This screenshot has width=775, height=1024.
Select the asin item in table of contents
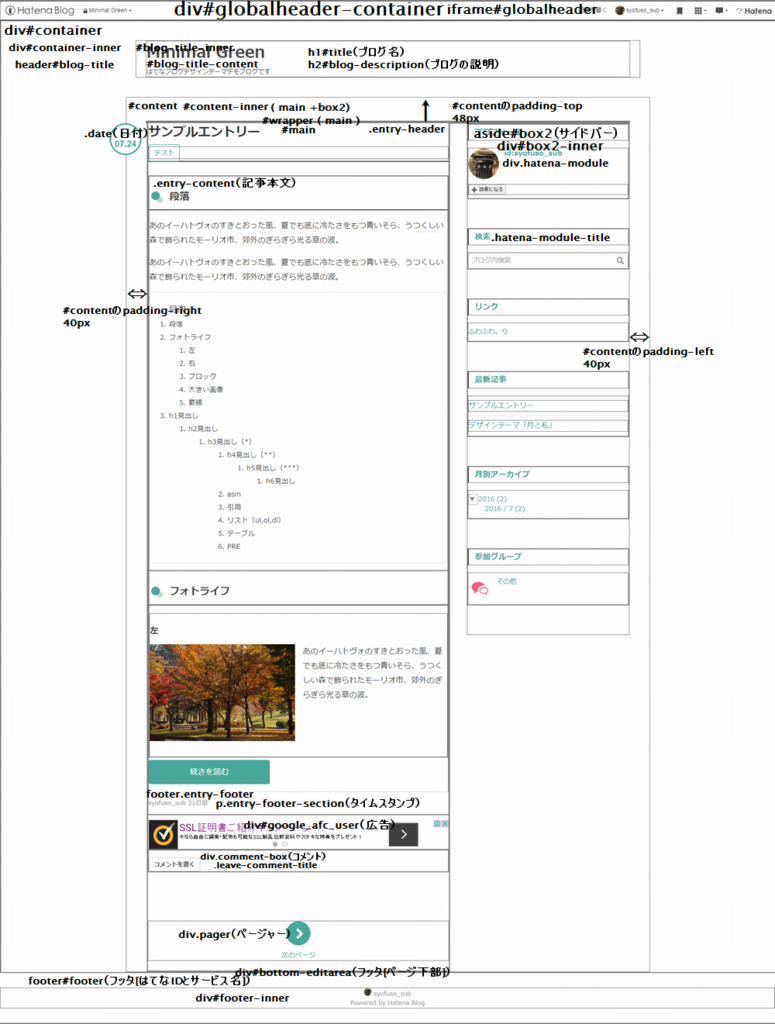coord(234,494)
